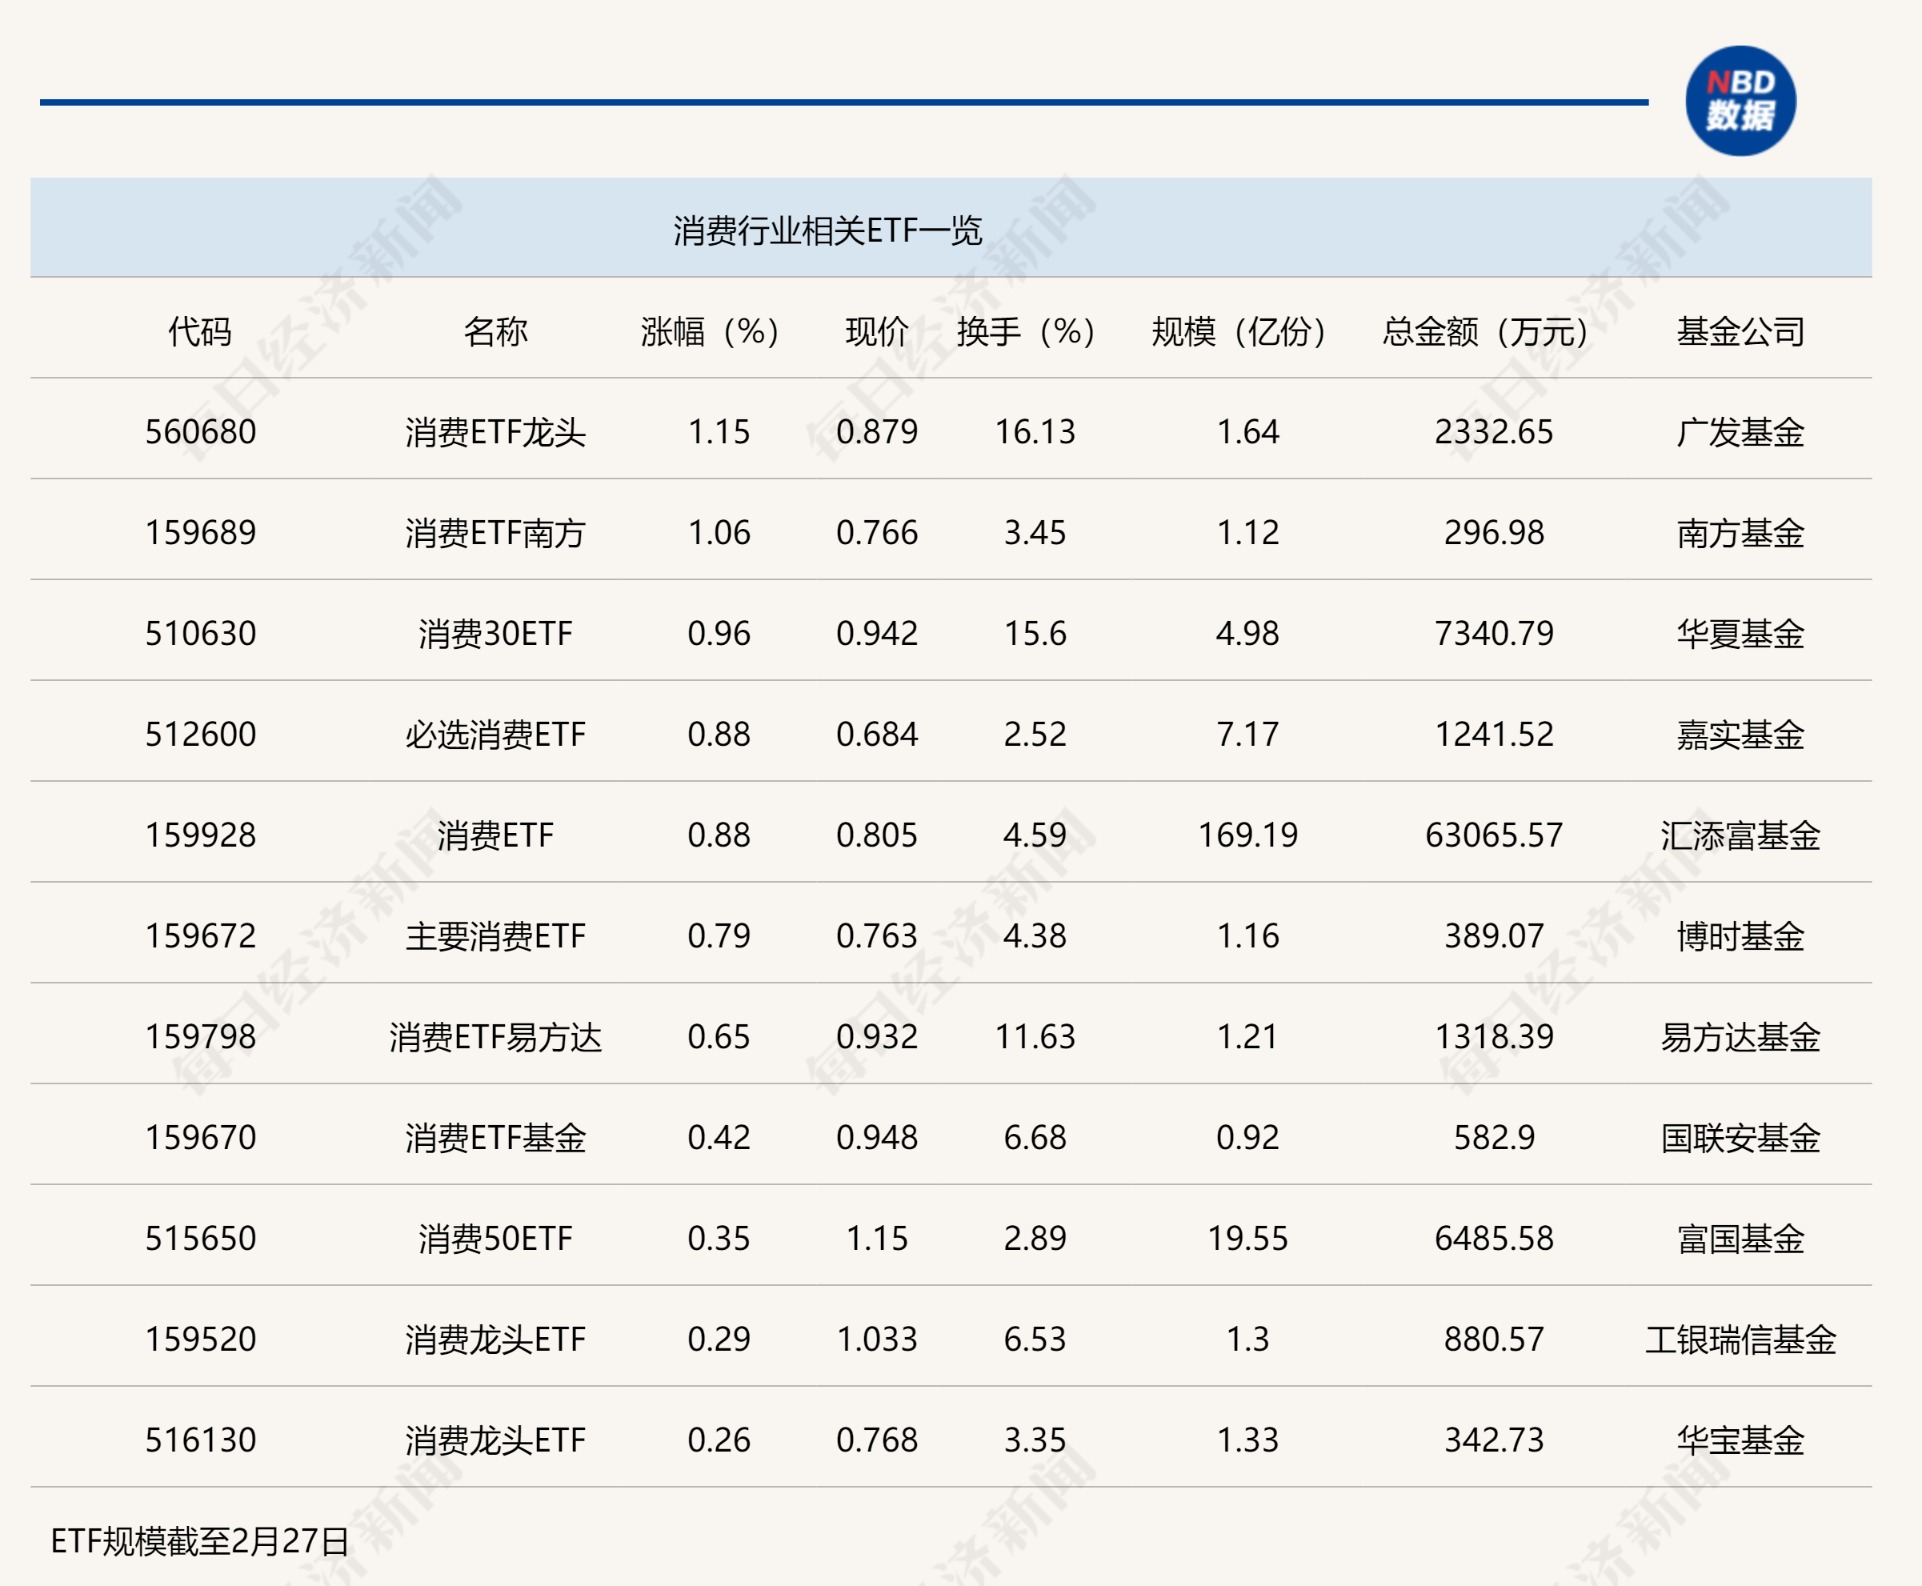Image resolution: width=1922 pixels, height=1586 pixels.
Task: Click ETF code 560680
Action: pos(200,432)
